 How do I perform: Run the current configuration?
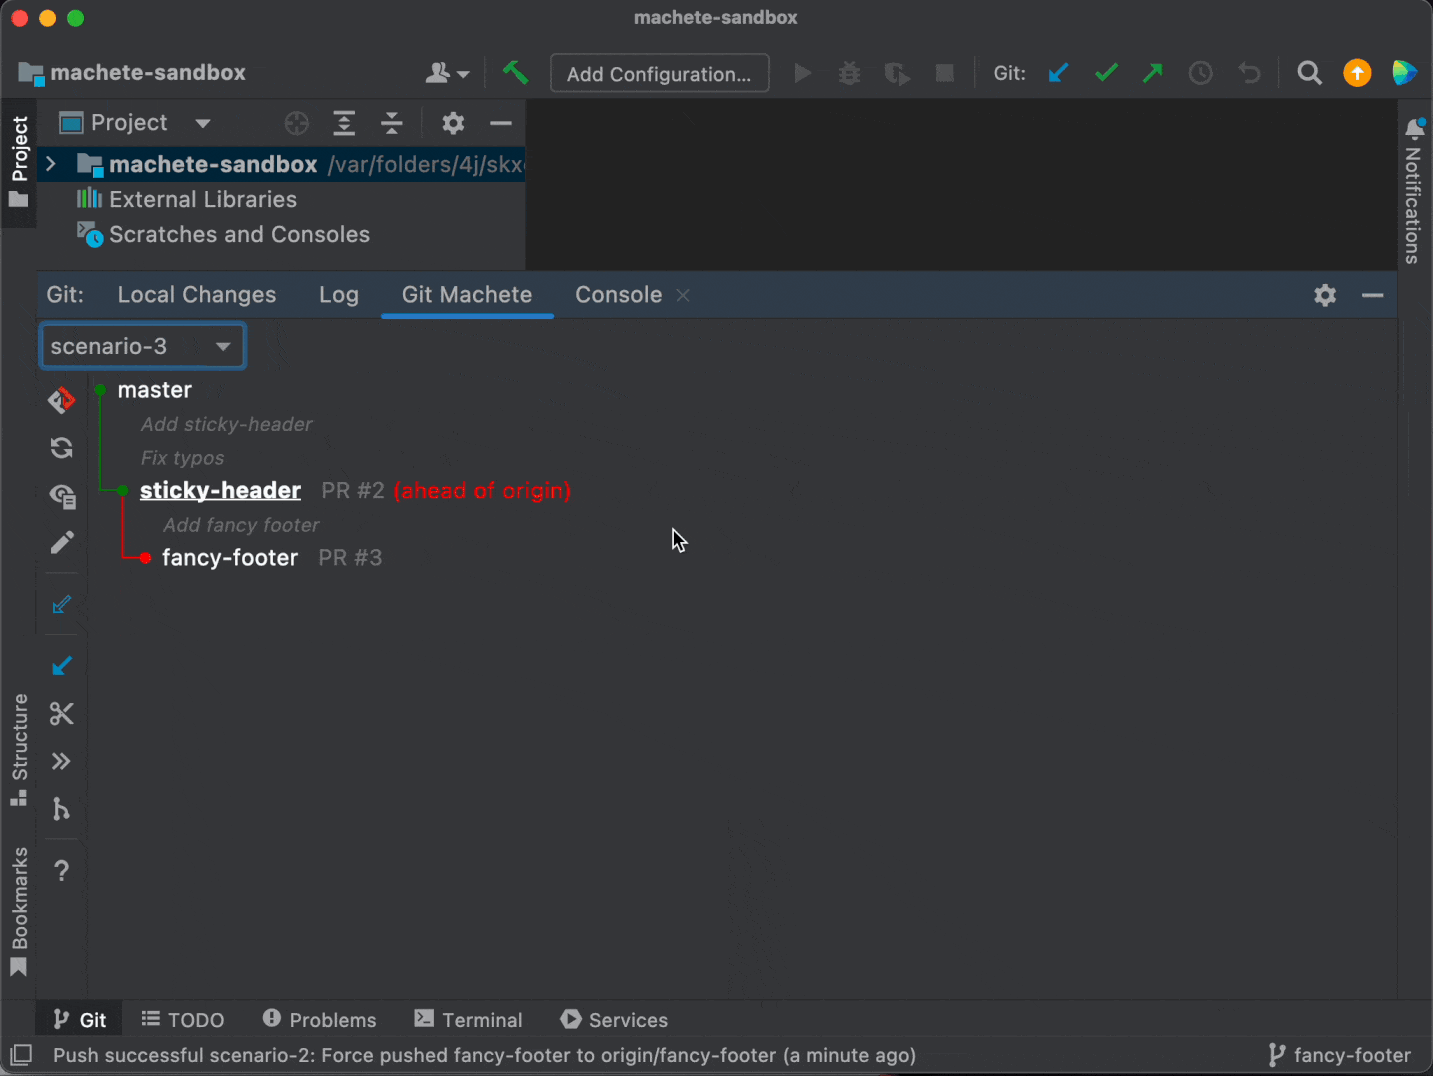click(802, 73)
